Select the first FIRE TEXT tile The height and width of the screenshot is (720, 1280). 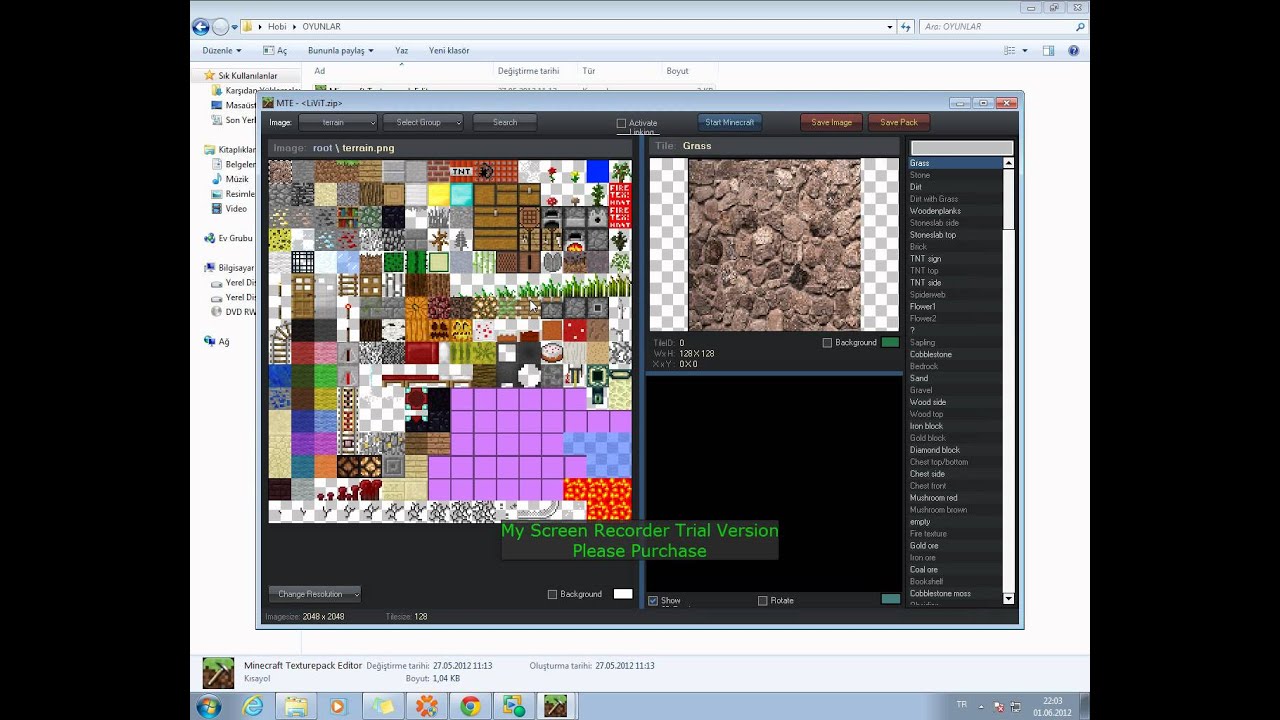[x=620, y=194]
